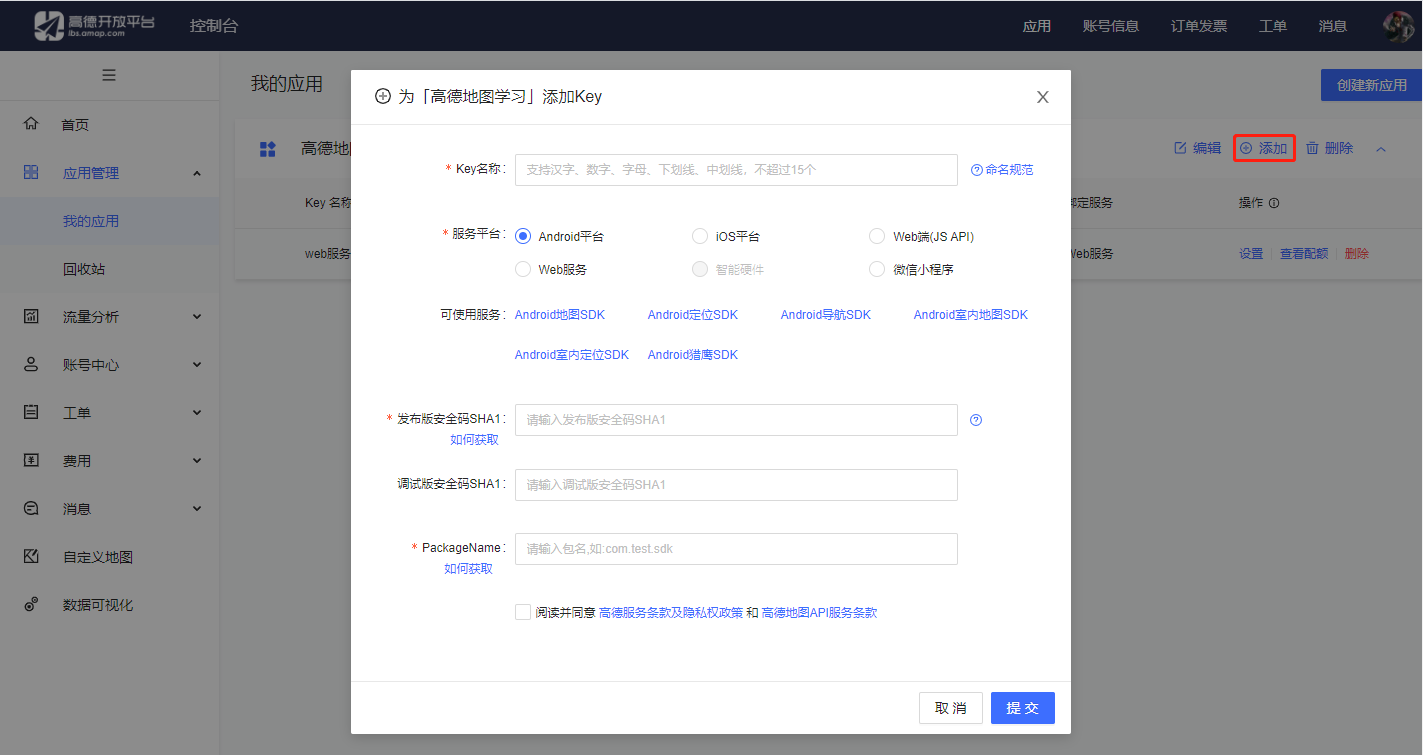
Task: Open the Android定位SDK link
Action: (x=693, y=315)
